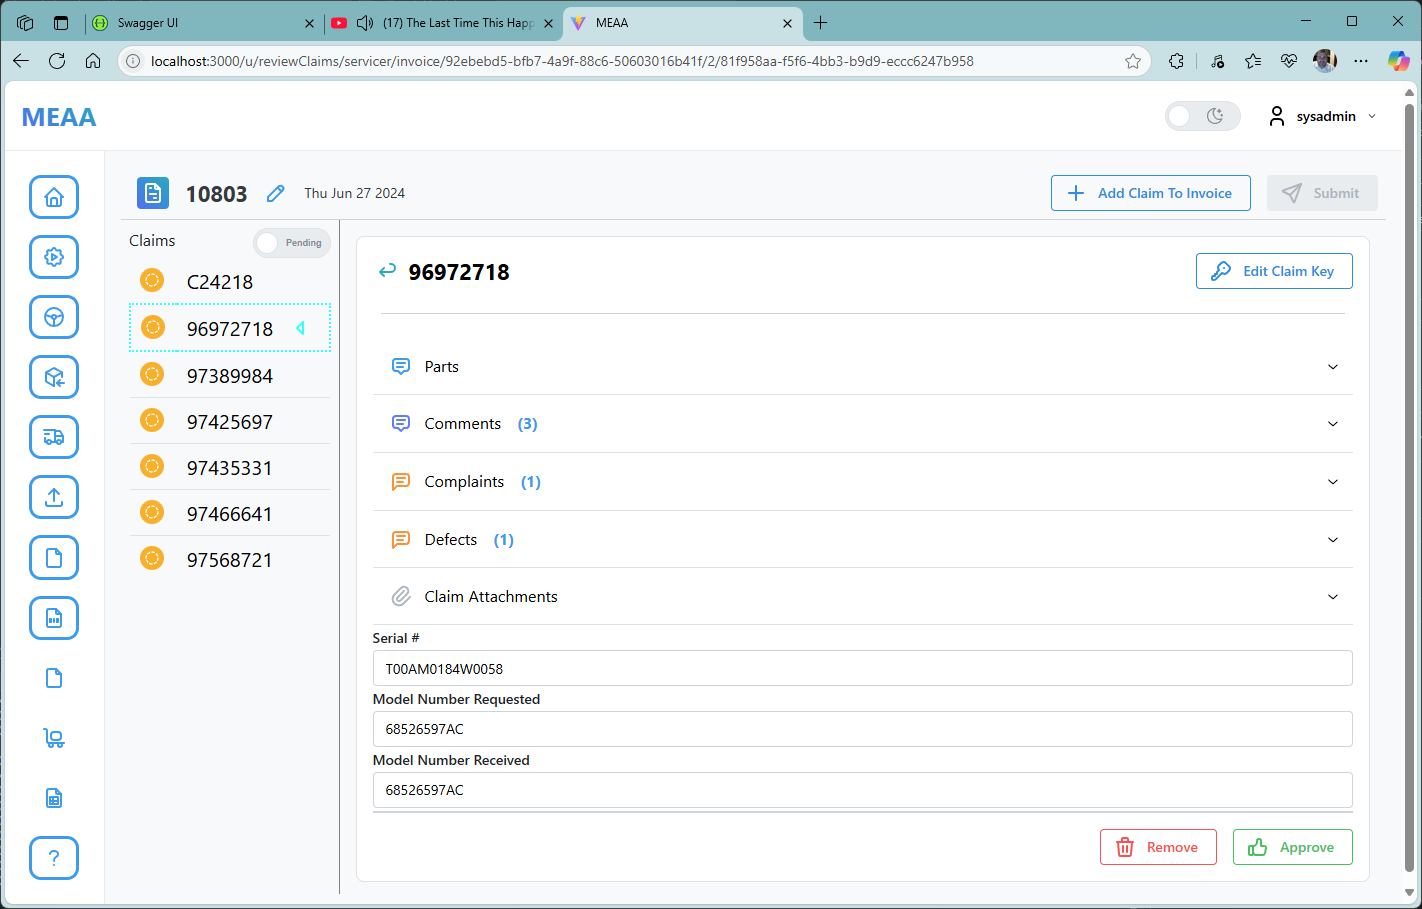This screenshot has width=1422, height=909.
Task: Click the upload sidebar icon
Action: 54,497
